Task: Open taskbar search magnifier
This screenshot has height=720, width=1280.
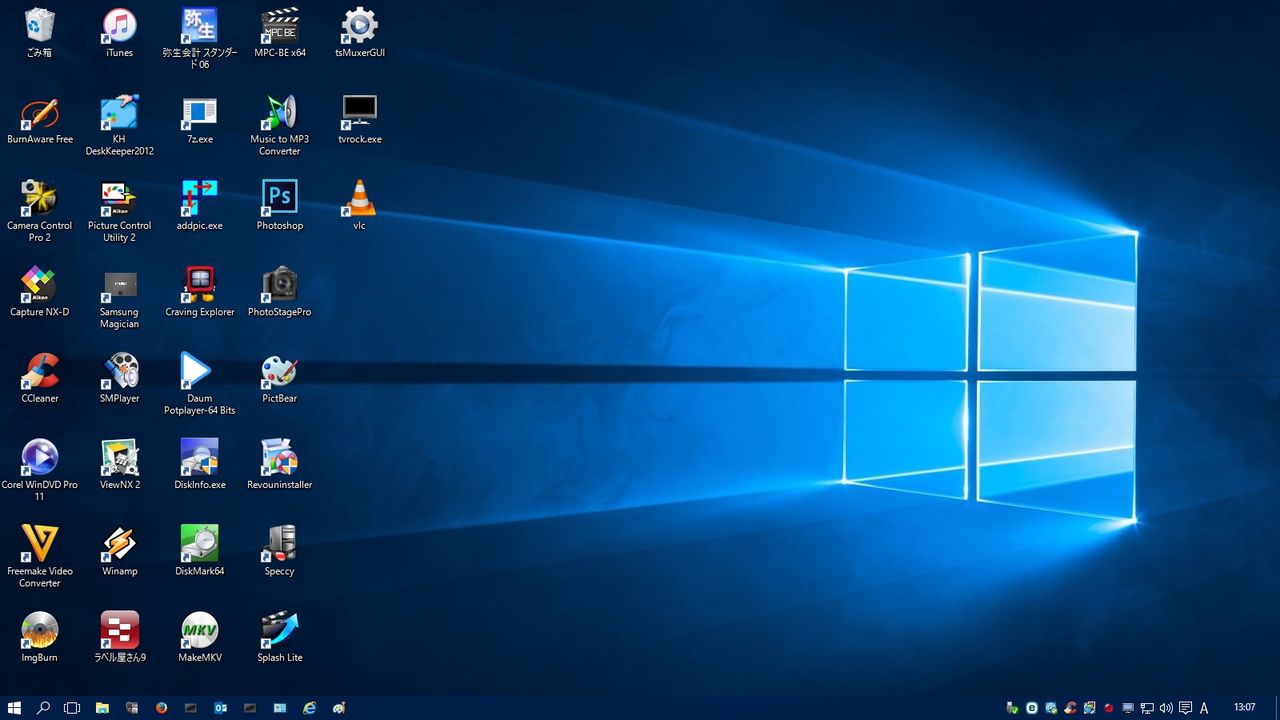Action: (43, 708)
